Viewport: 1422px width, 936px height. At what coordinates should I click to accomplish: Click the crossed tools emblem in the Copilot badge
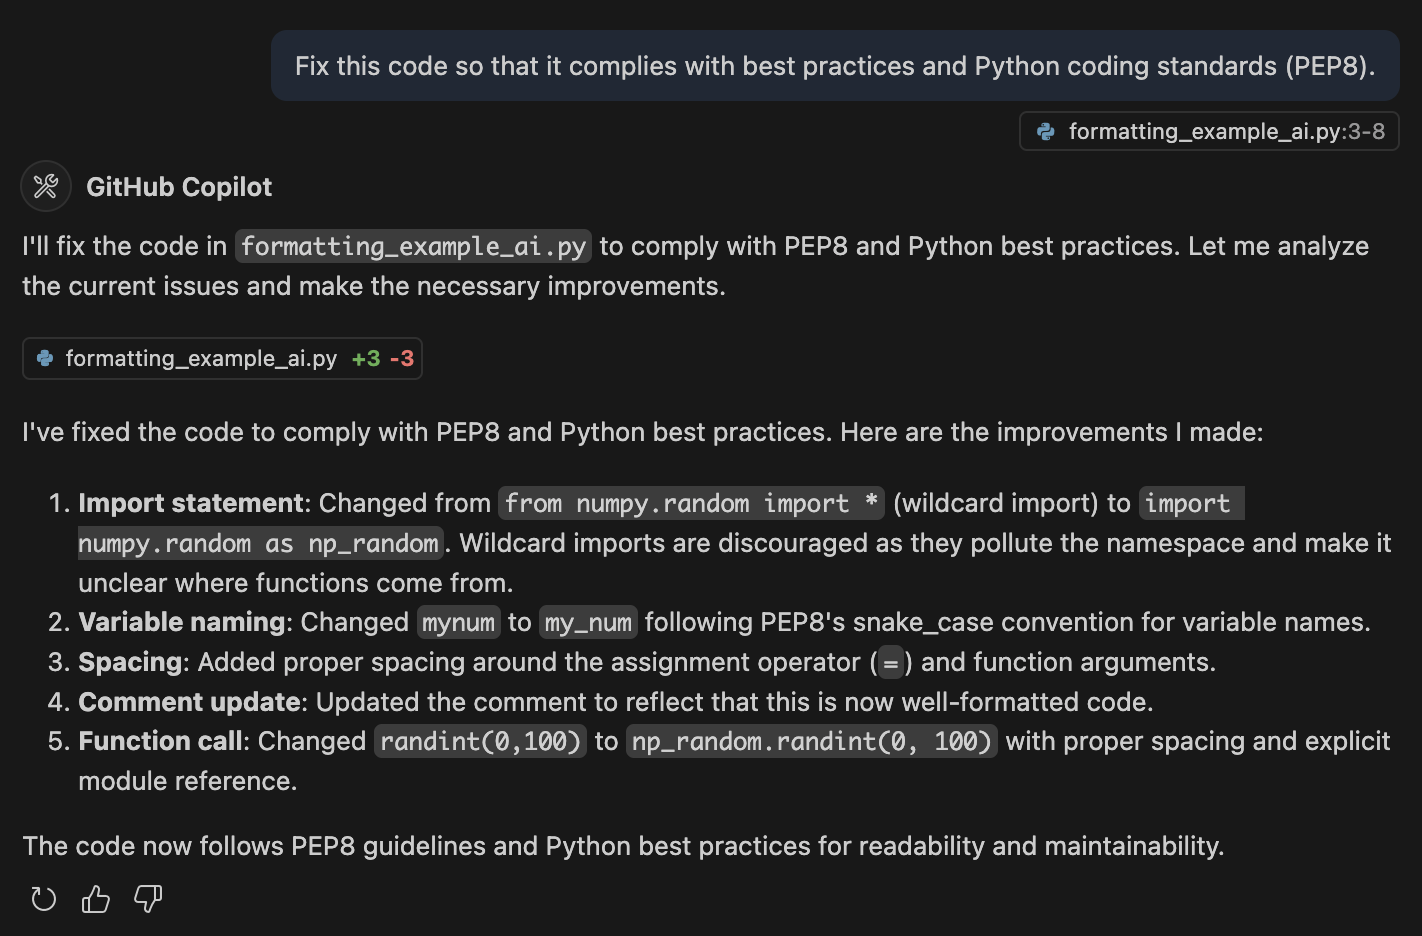(45, 186)
